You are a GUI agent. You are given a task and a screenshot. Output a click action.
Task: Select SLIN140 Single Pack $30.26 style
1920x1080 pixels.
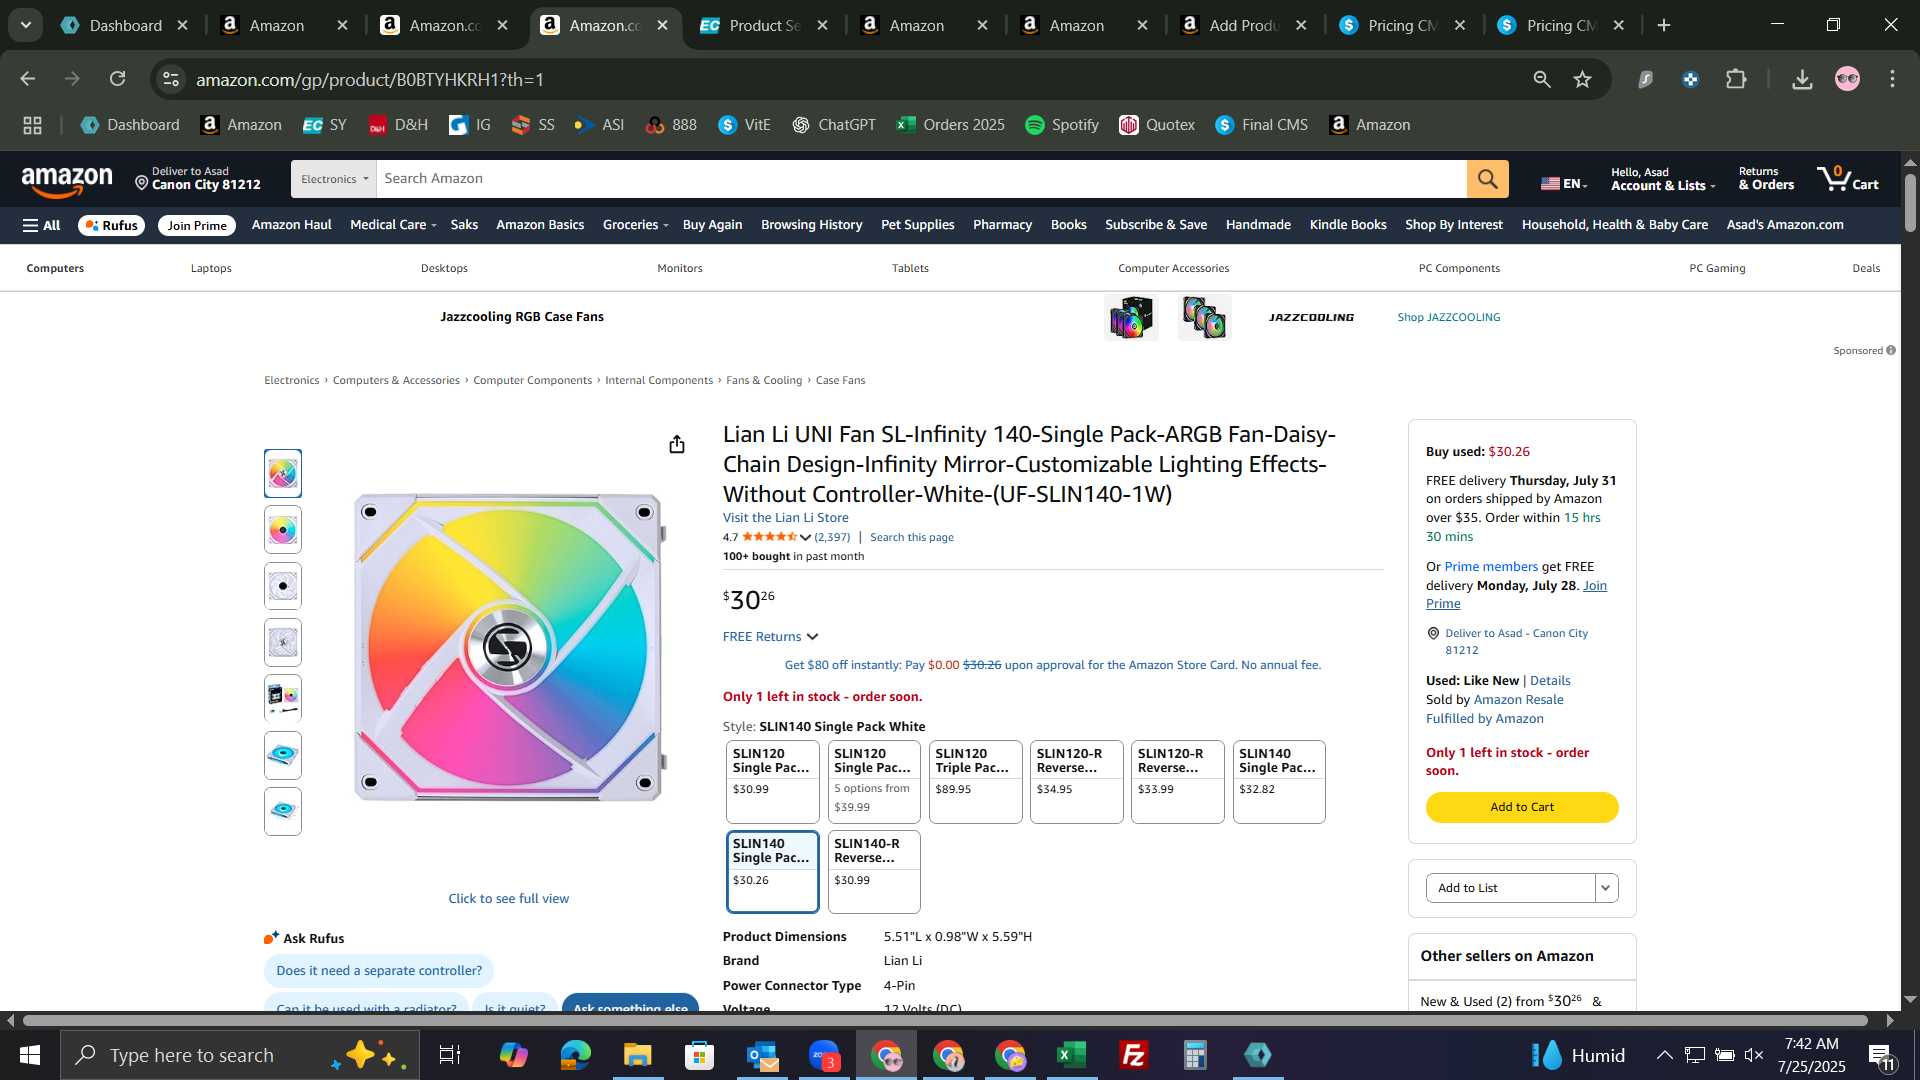click(x=772, y=872)
